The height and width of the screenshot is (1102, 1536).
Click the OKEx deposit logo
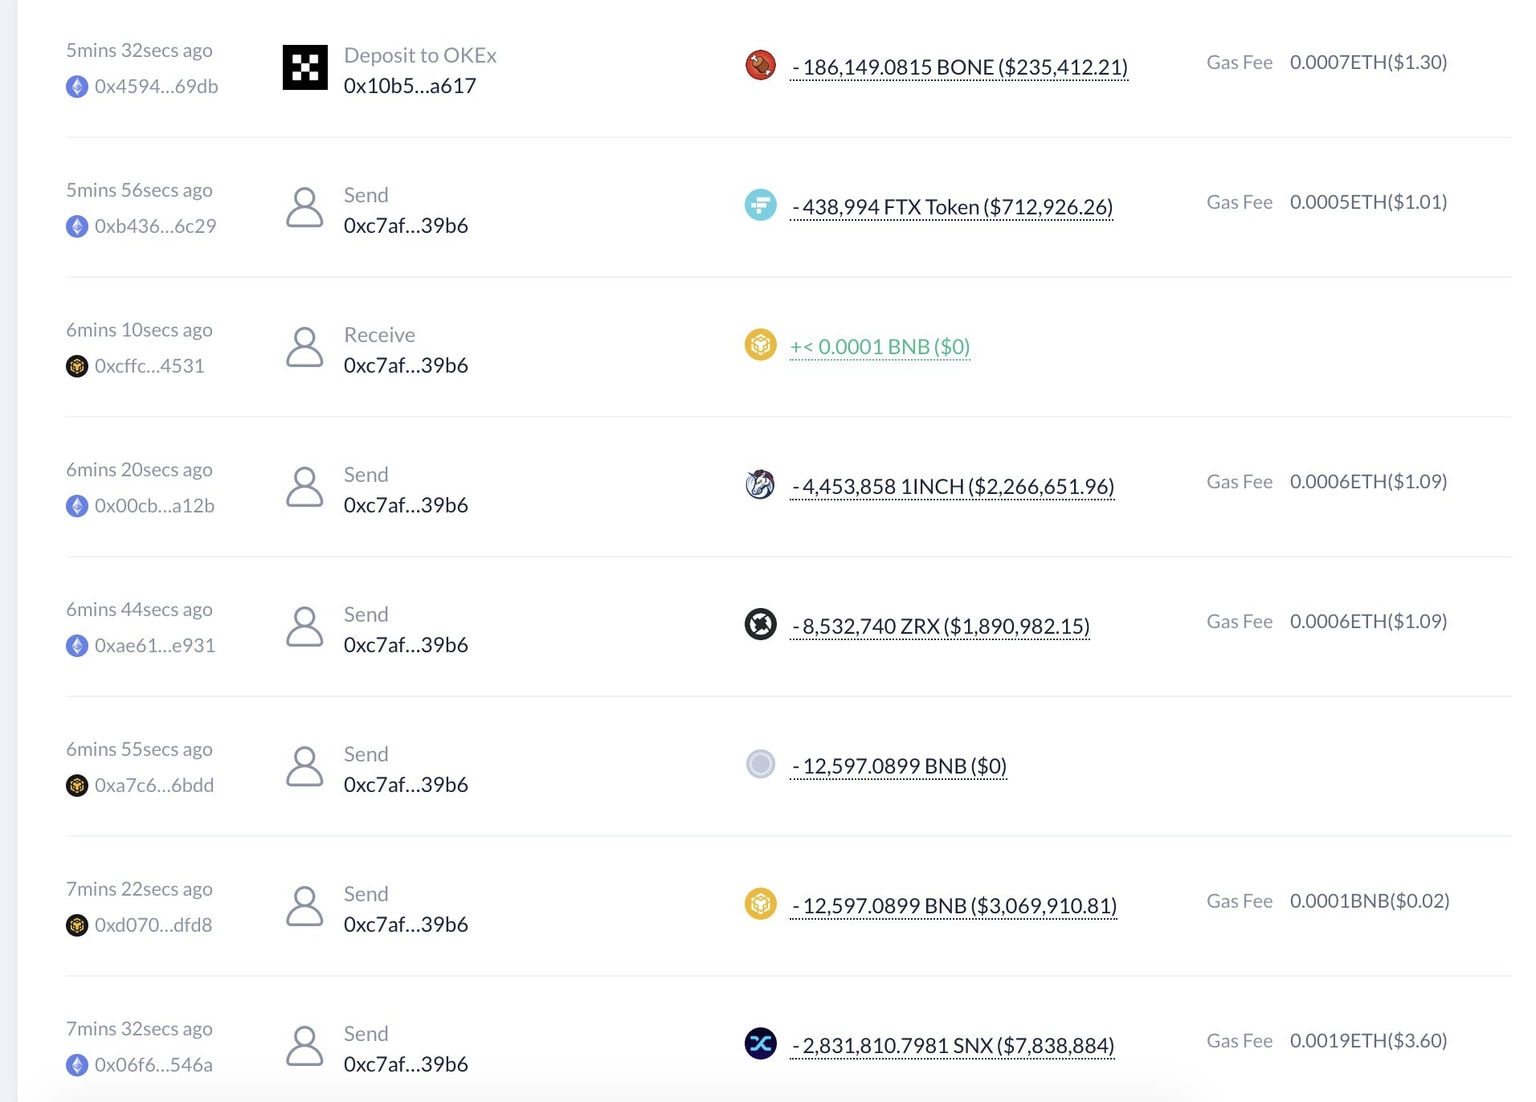(305, 67)
